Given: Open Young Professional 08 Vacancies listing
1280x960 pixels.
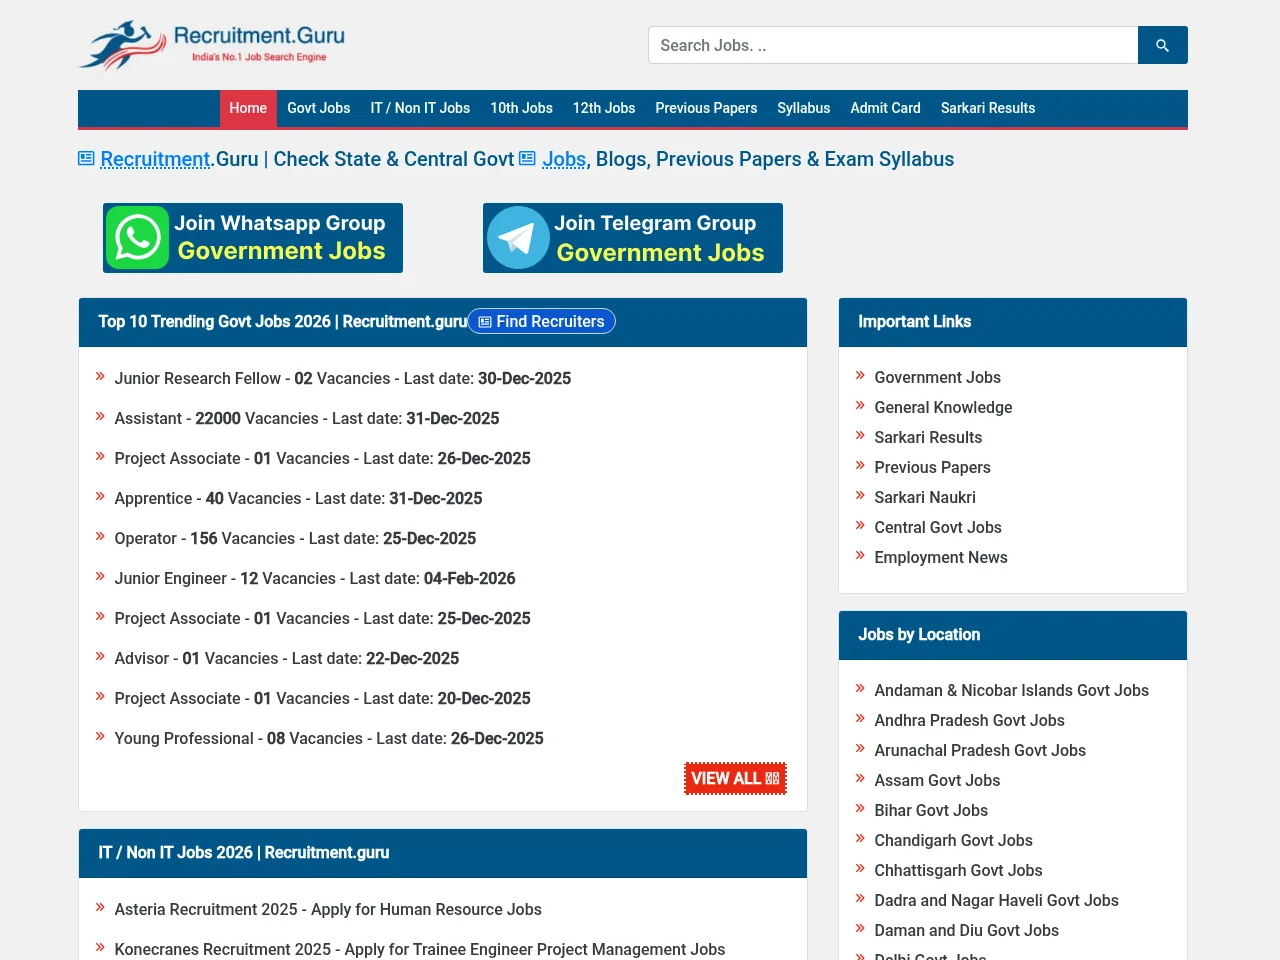Looking at the screenshot, I should click(329, 738).
